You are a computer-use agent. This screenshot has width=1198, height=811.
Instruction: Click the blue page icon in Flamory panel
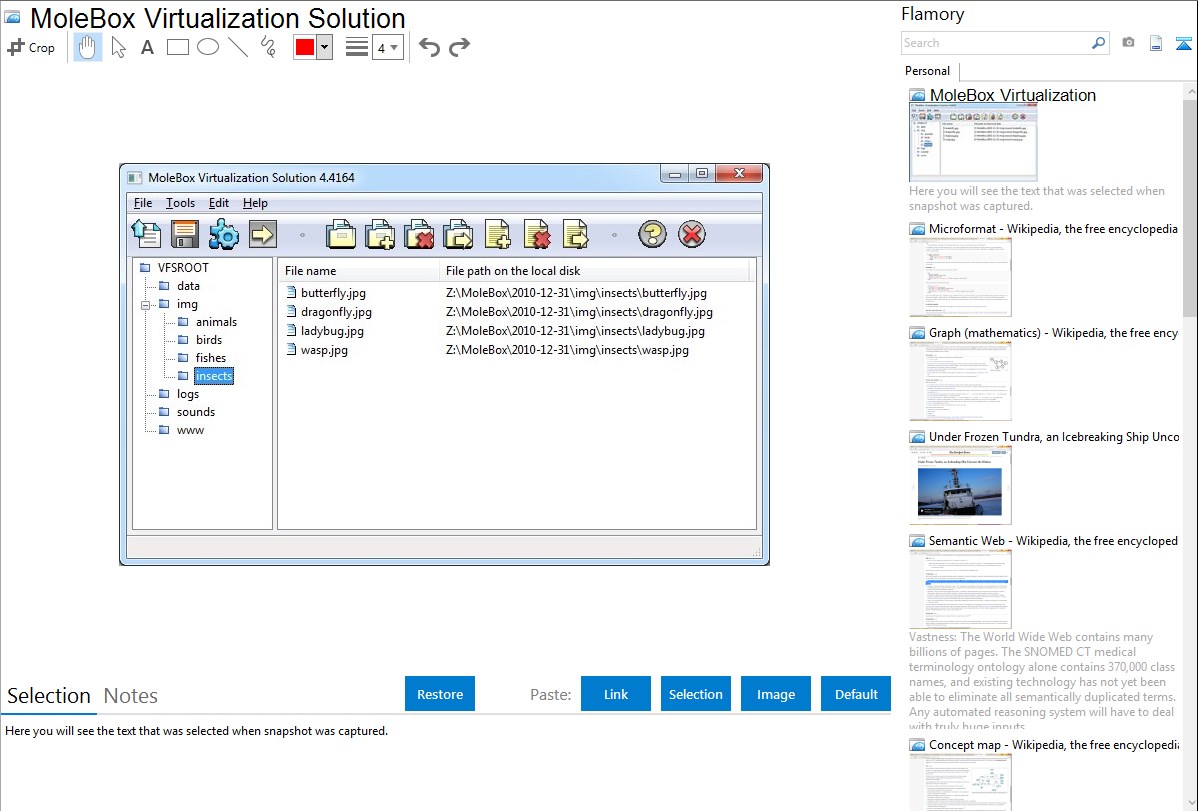(1156, 43)
